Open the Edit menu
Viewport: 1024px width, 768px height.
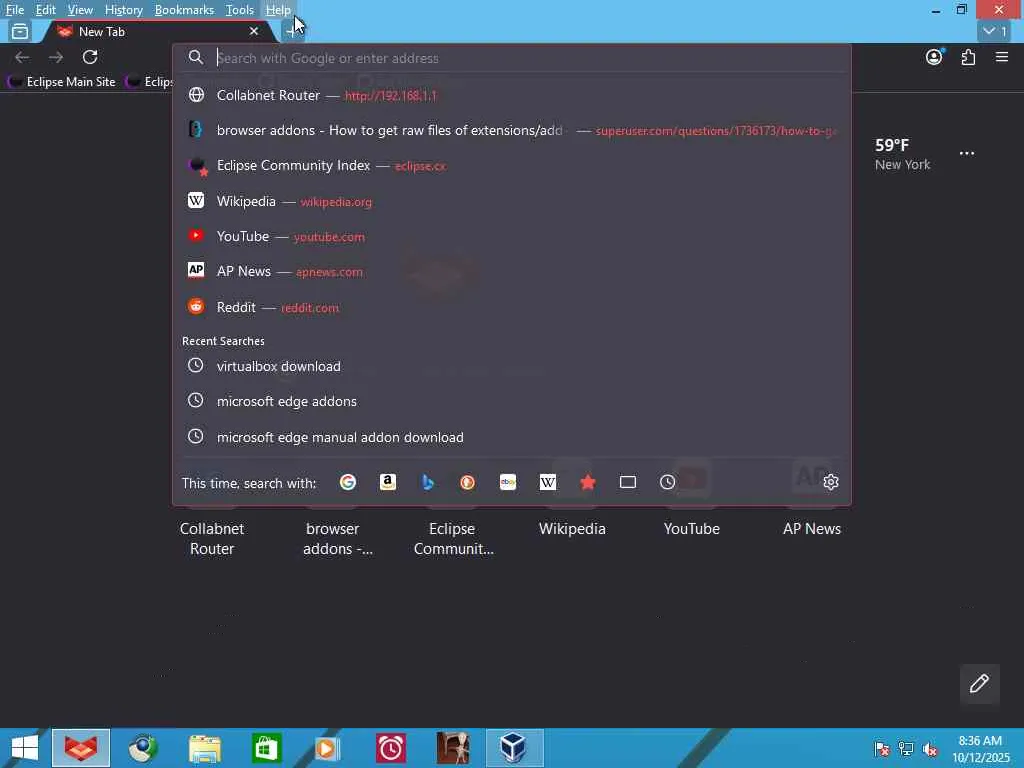click(45, 10)
